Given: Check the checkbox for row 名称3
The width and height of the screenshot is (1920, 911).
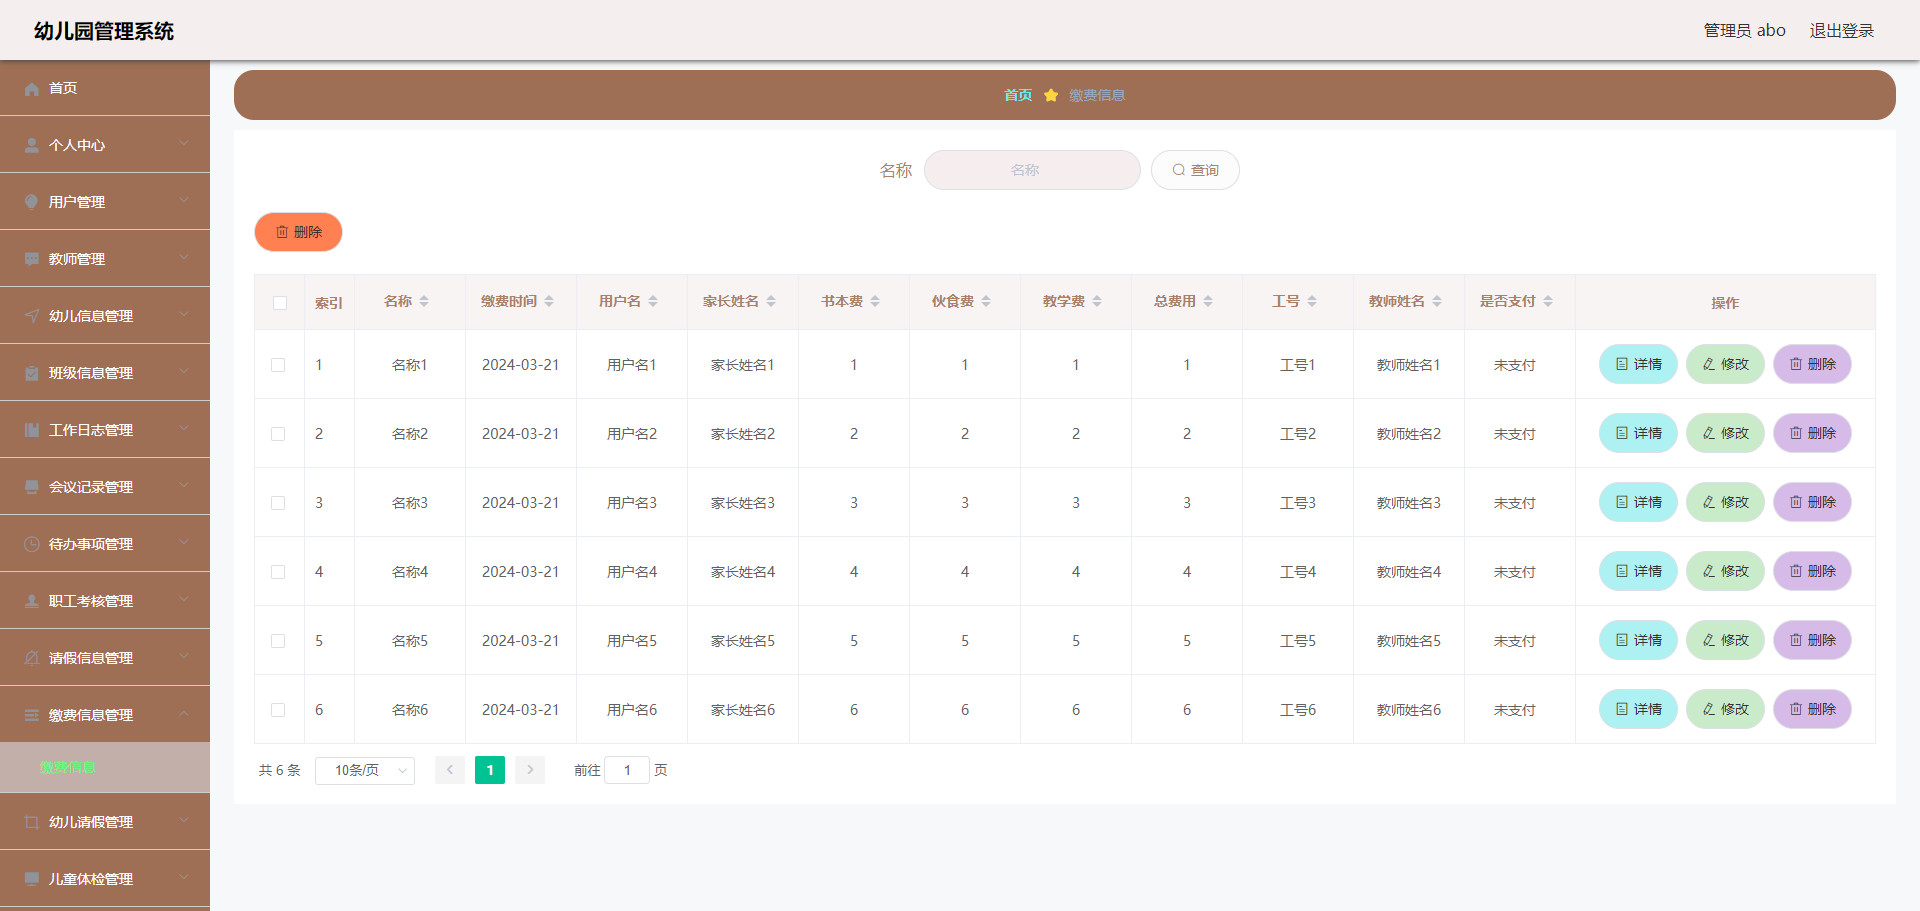Looking at the screenshot, I should [278, 503].
